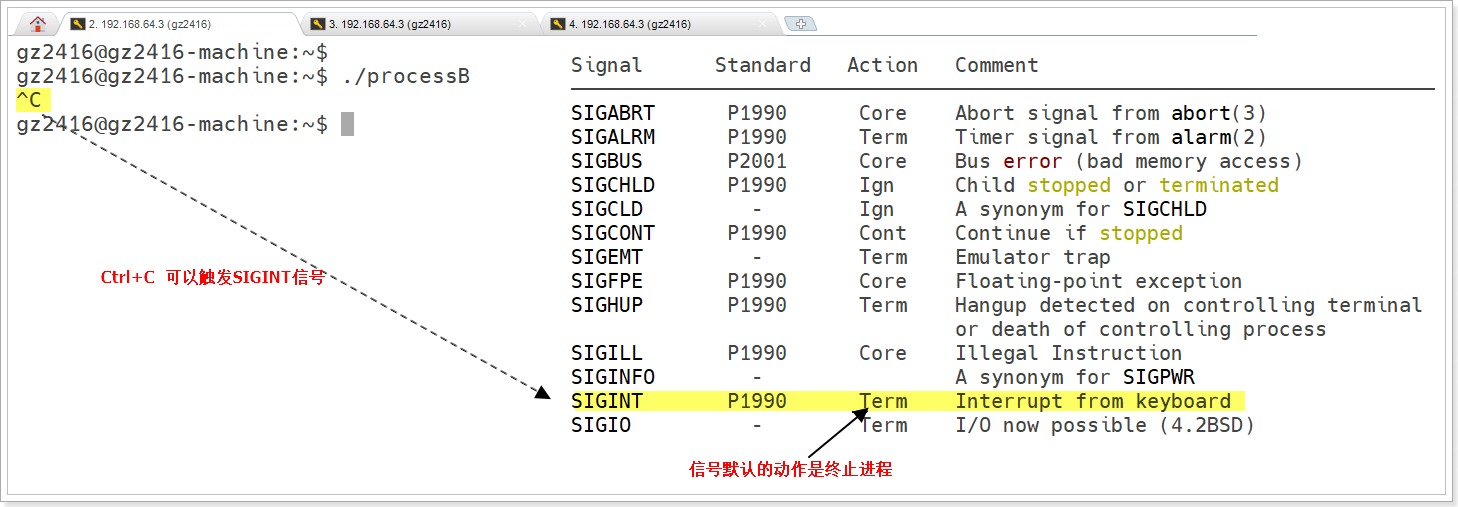Screen dimensions: 1458x507
Task: Click the Signal column header
Action: tap(606, 65)
